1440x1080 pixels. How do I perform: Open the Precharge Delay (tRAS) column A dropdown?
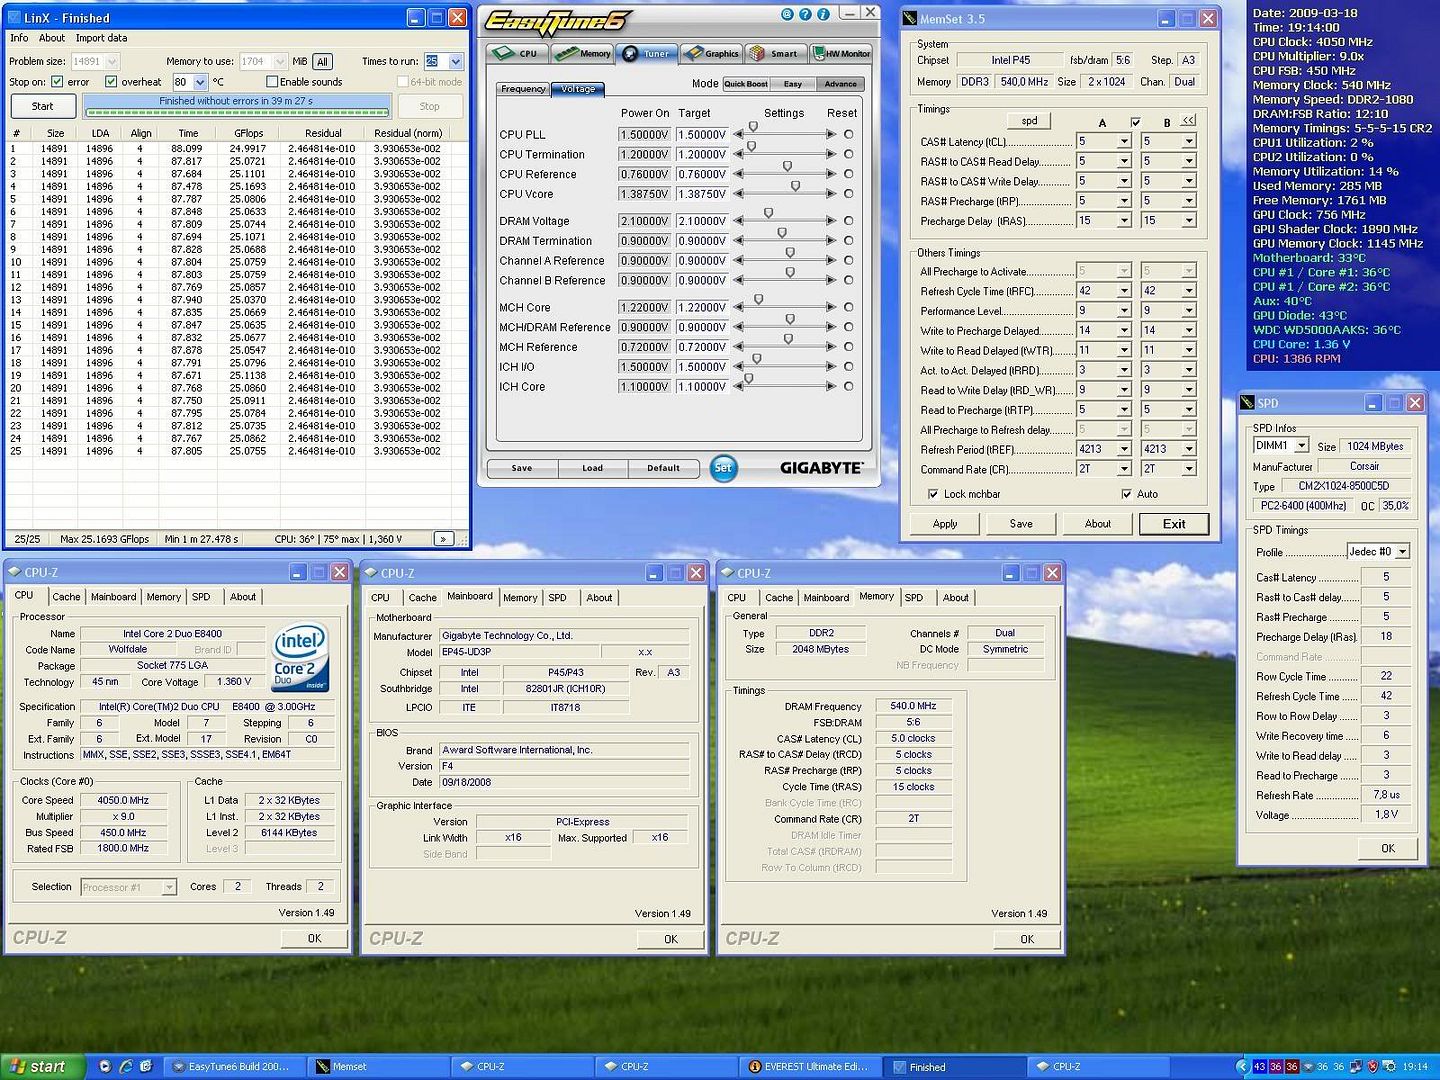1124,221
